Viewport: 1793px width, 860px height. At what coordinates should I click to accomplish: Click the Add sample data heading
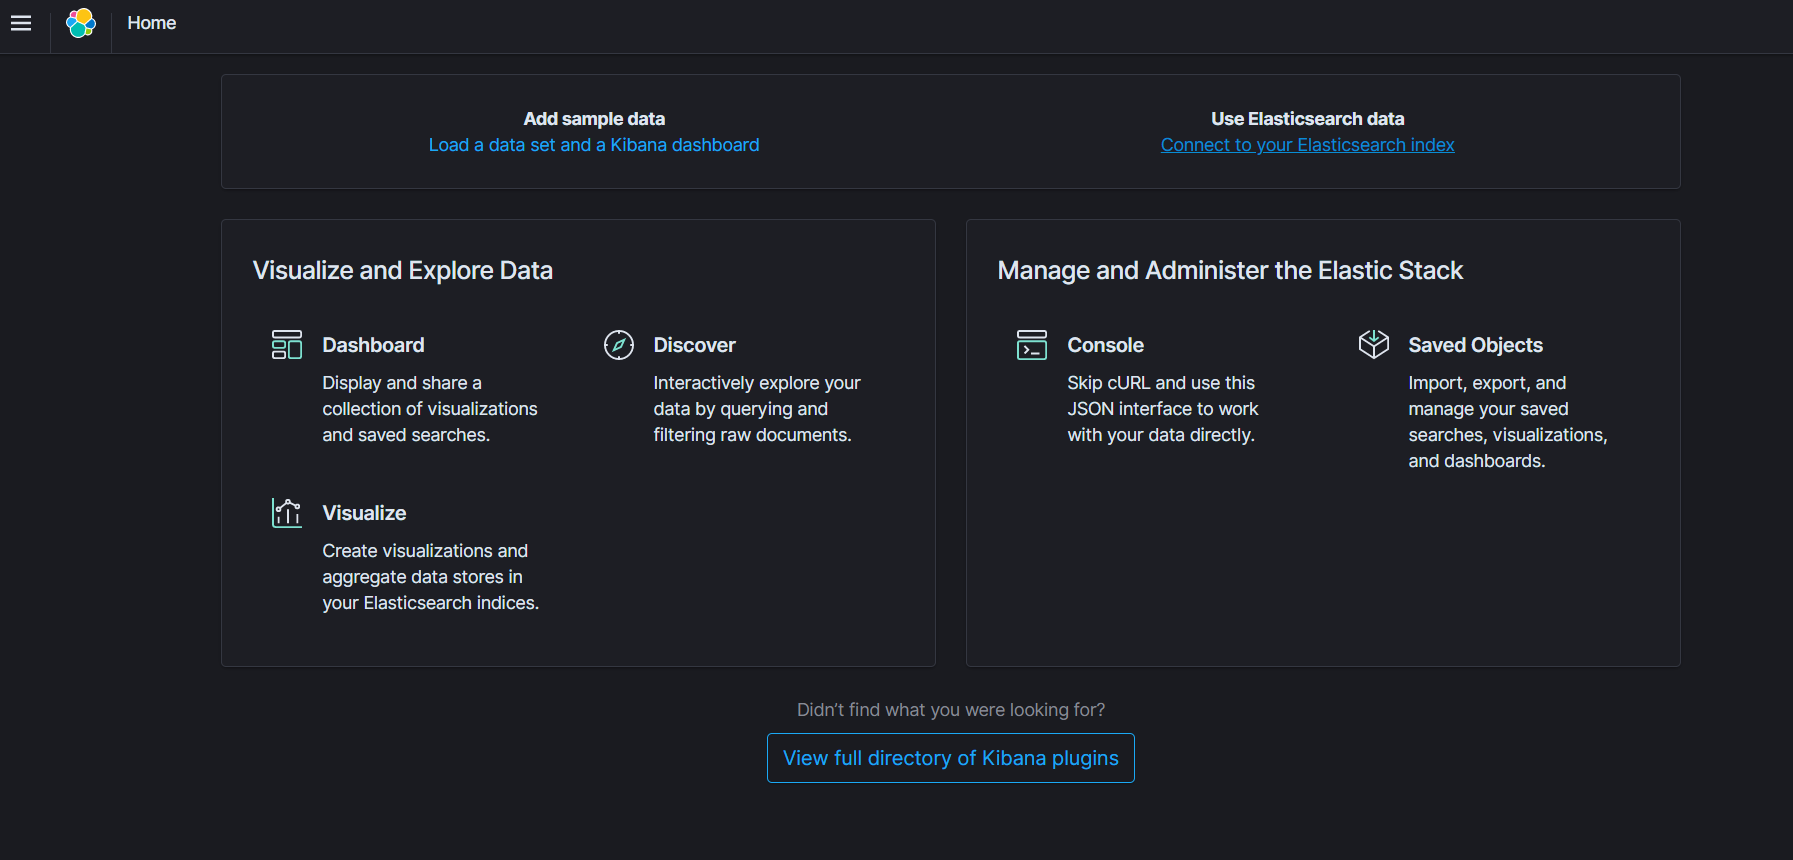click(x=594, y=119)
